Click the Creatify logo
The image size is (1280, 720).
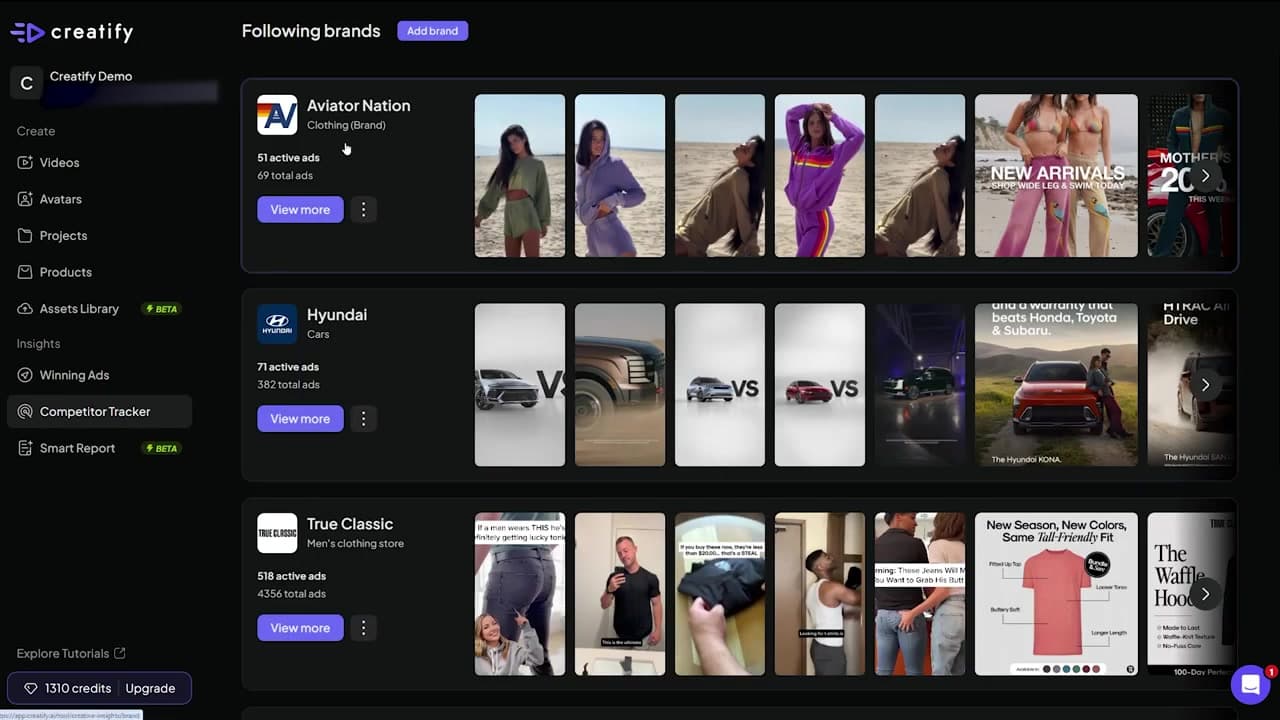[71, 32]
